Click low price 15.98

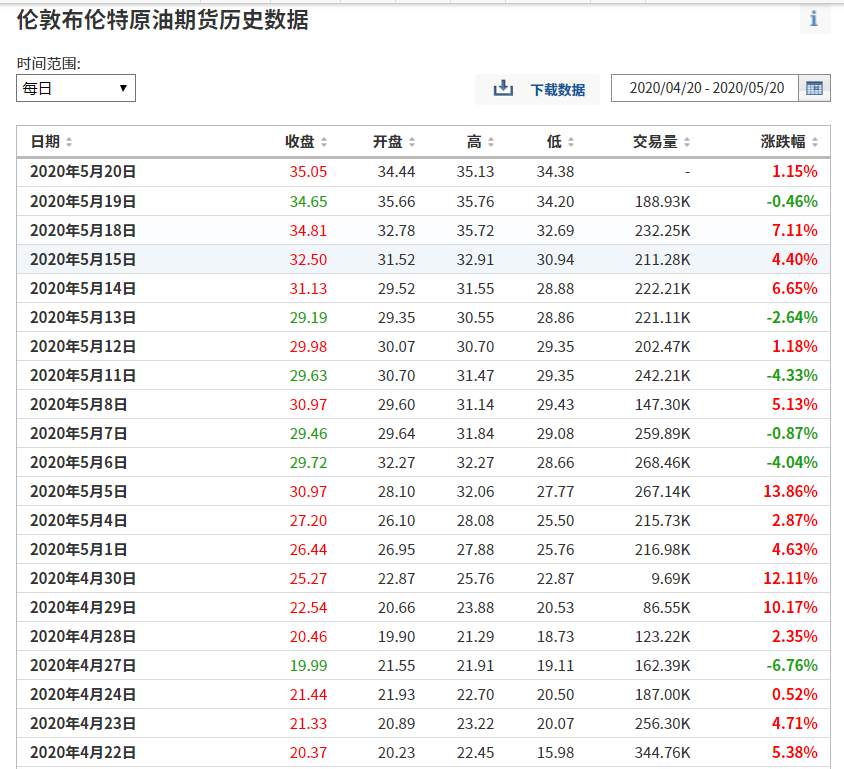point(555,753)
